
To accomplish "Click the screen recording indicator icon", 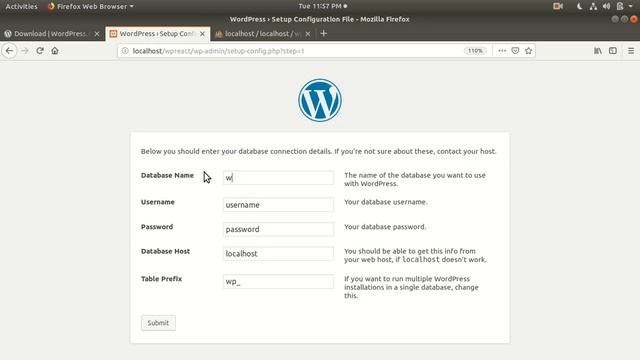I will point(558,6).
